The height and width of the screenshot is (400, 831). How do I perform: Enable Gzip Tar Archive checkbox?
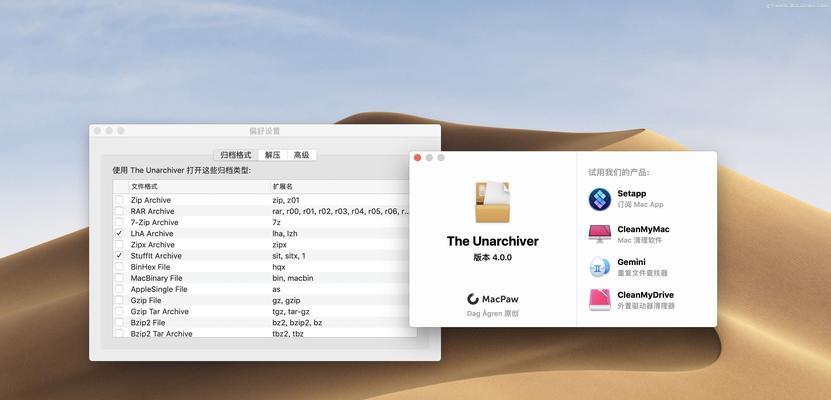119,312
